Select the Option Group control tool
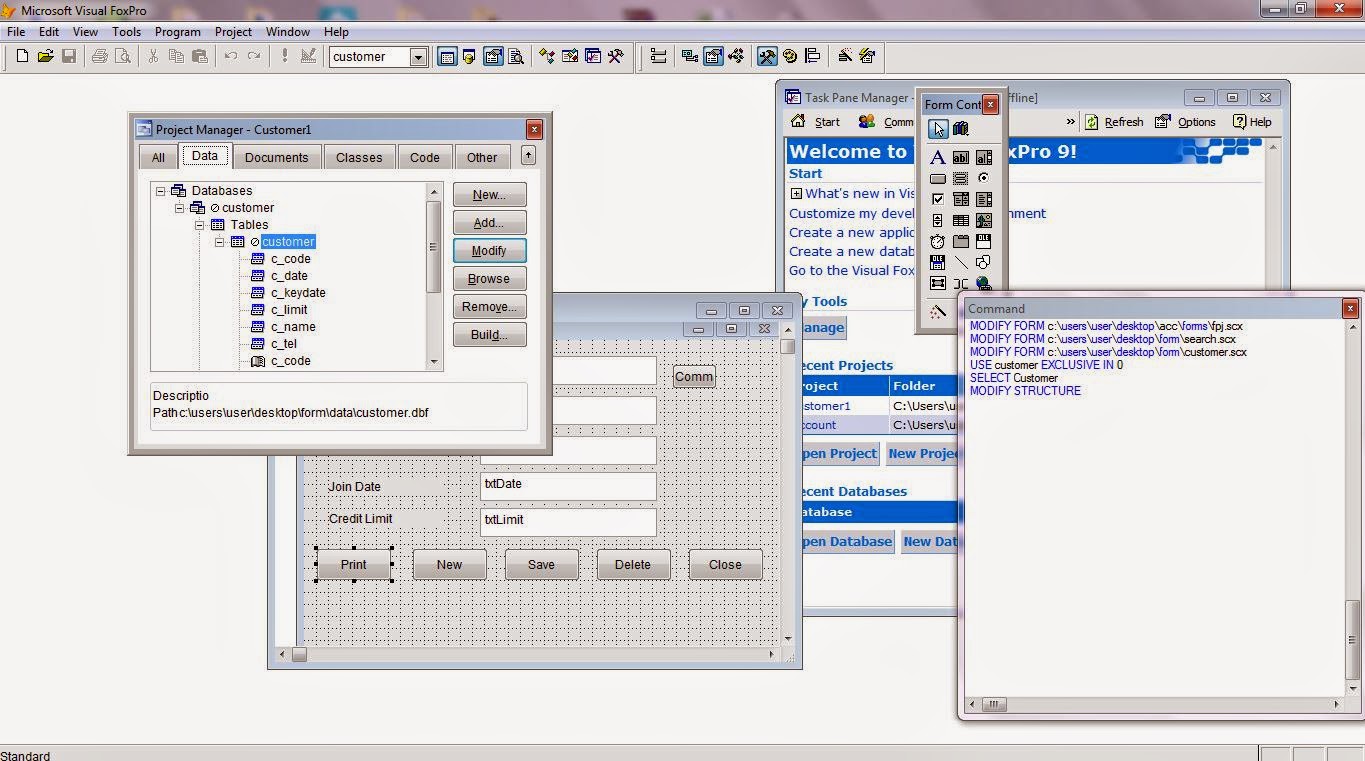 [x=984, y=179]
